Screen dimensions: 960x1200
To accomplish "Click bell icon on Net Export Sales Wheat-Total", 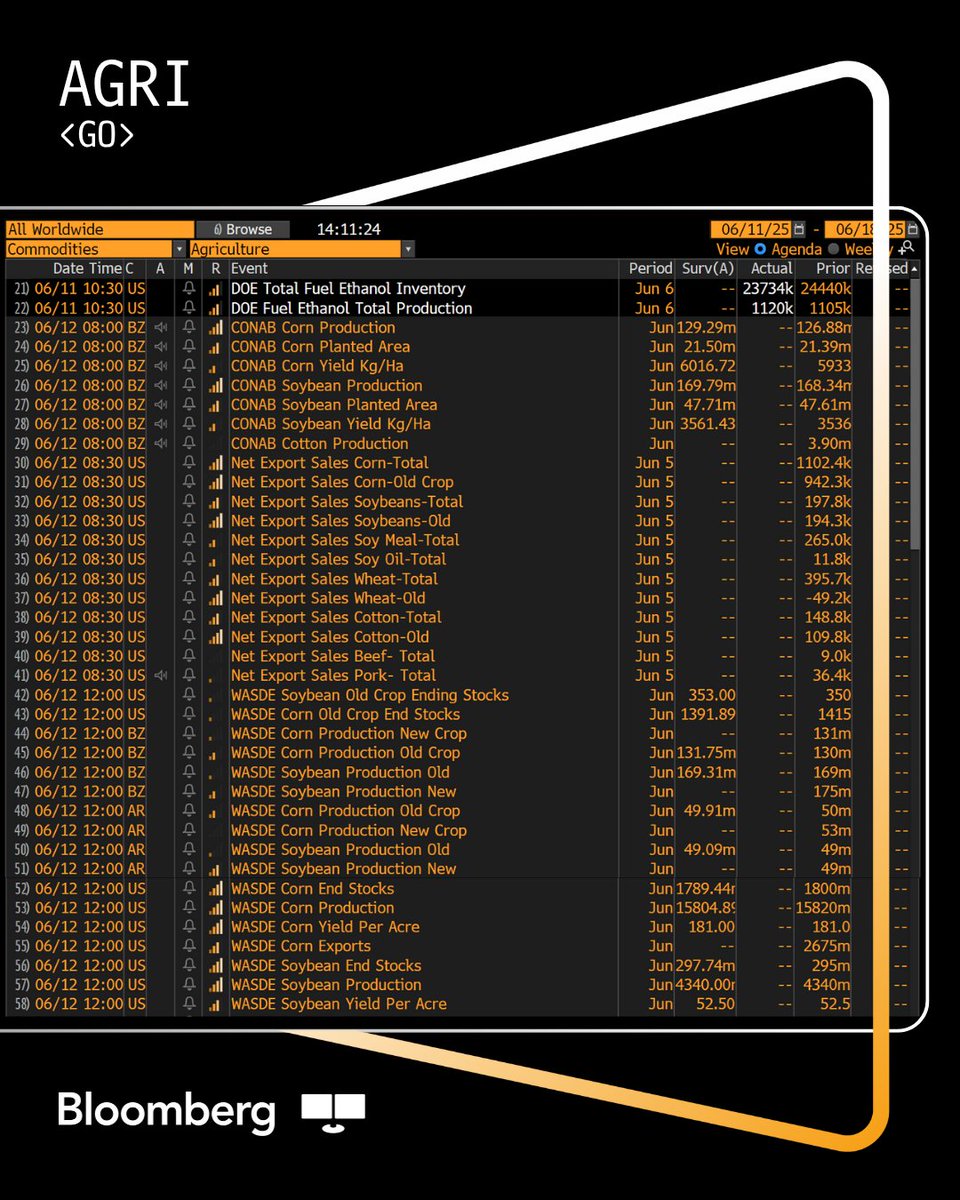I will point(189,579).
